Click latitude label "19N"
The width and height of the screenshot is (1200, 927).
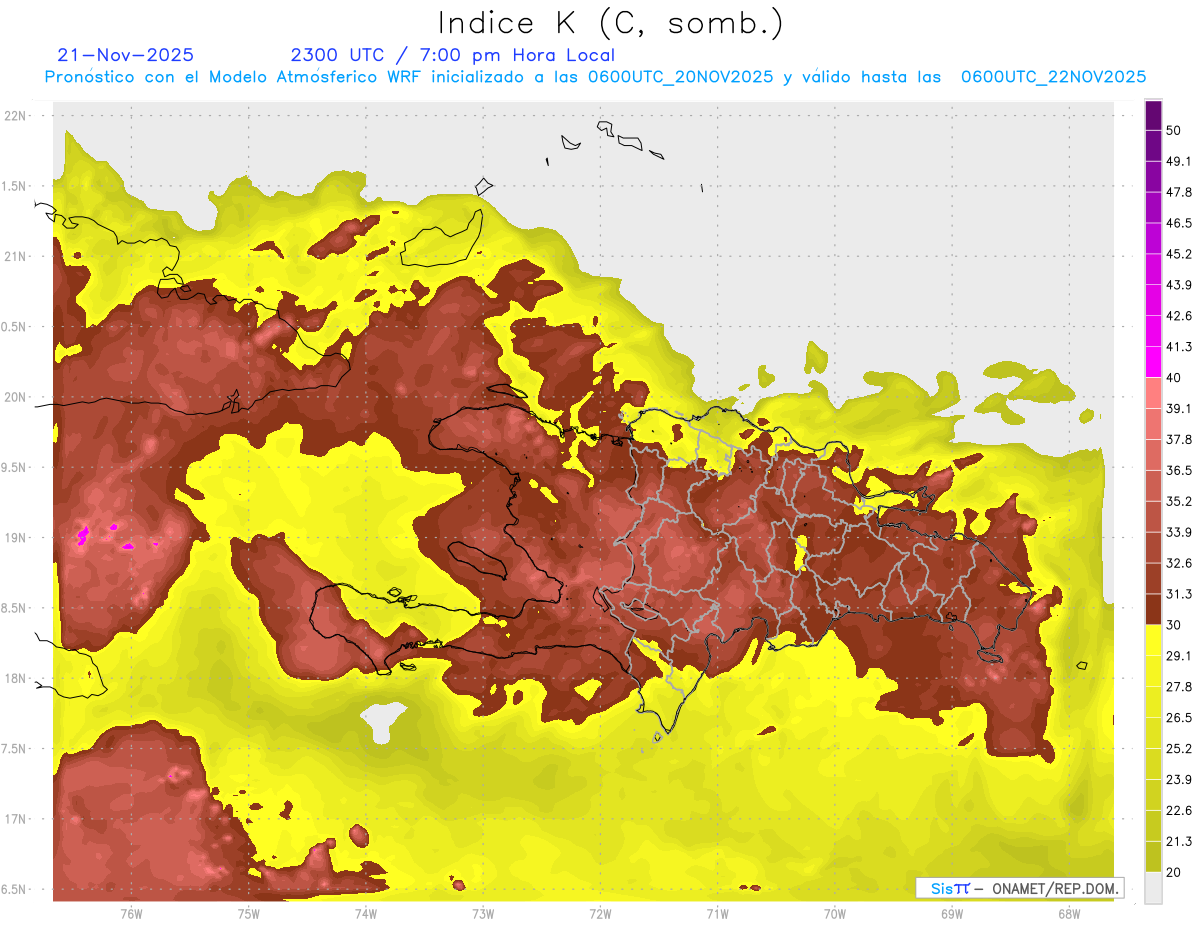[x=16, y=538]
